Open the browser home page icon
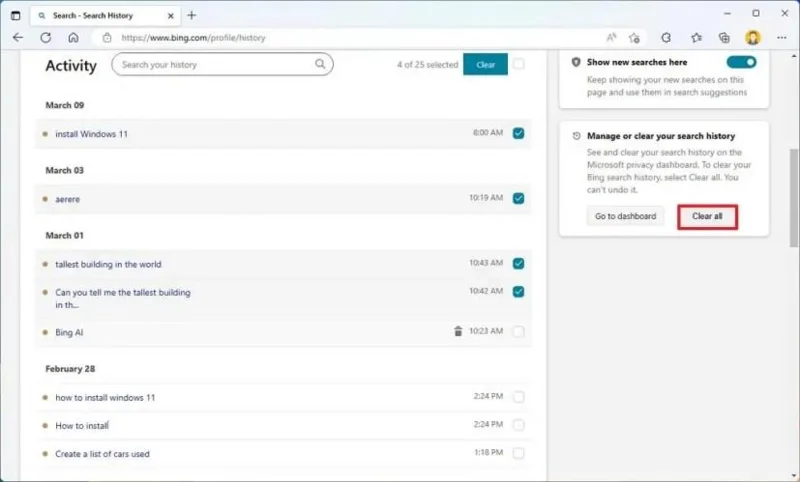Screen dimensions: 800x482 click(73, 38)
